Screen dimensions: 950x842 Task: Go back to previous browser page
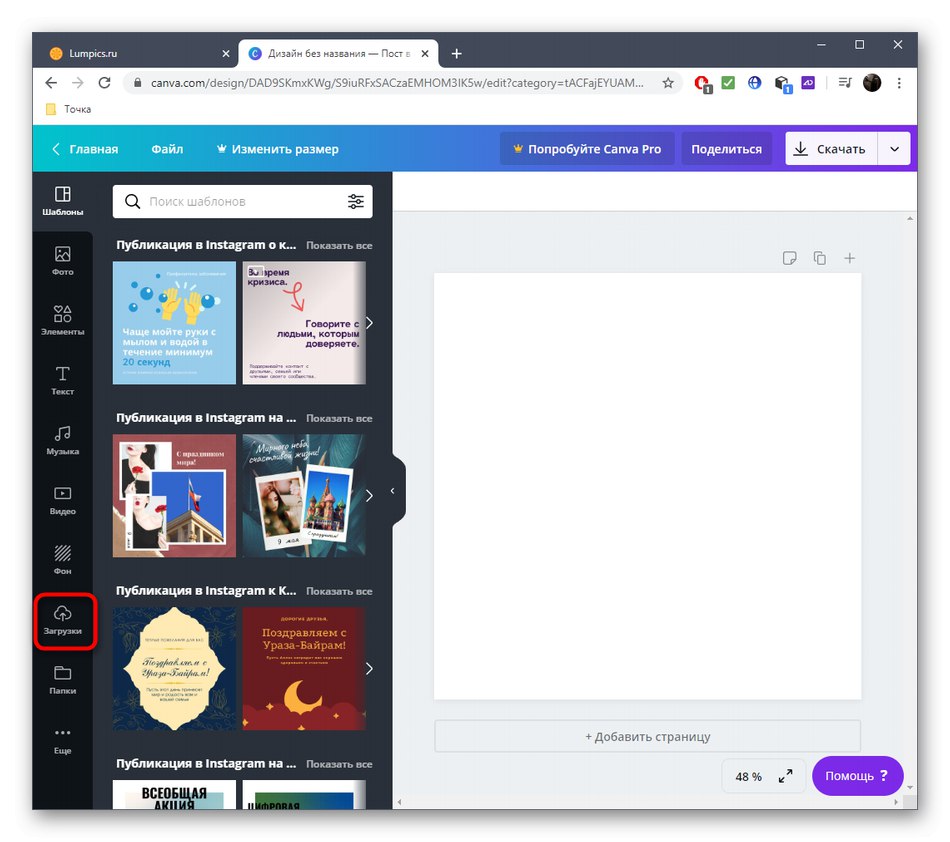pos(51,83)
